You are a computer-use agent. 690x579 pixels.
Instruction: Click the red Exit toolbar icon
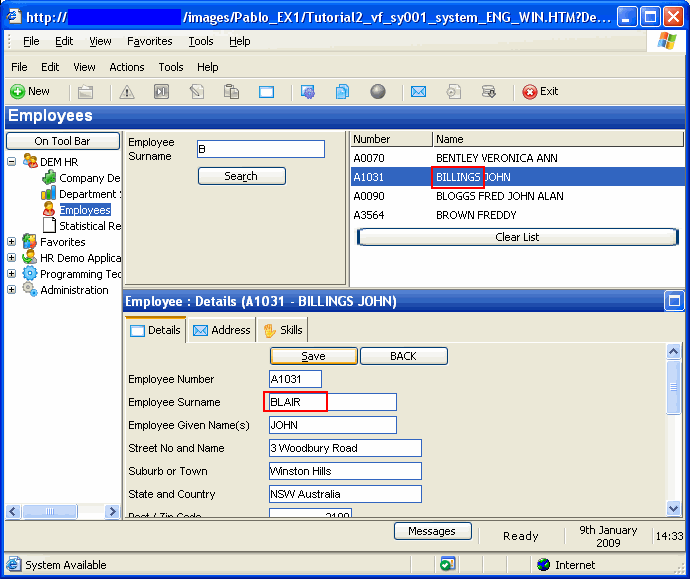pos(530,92)
